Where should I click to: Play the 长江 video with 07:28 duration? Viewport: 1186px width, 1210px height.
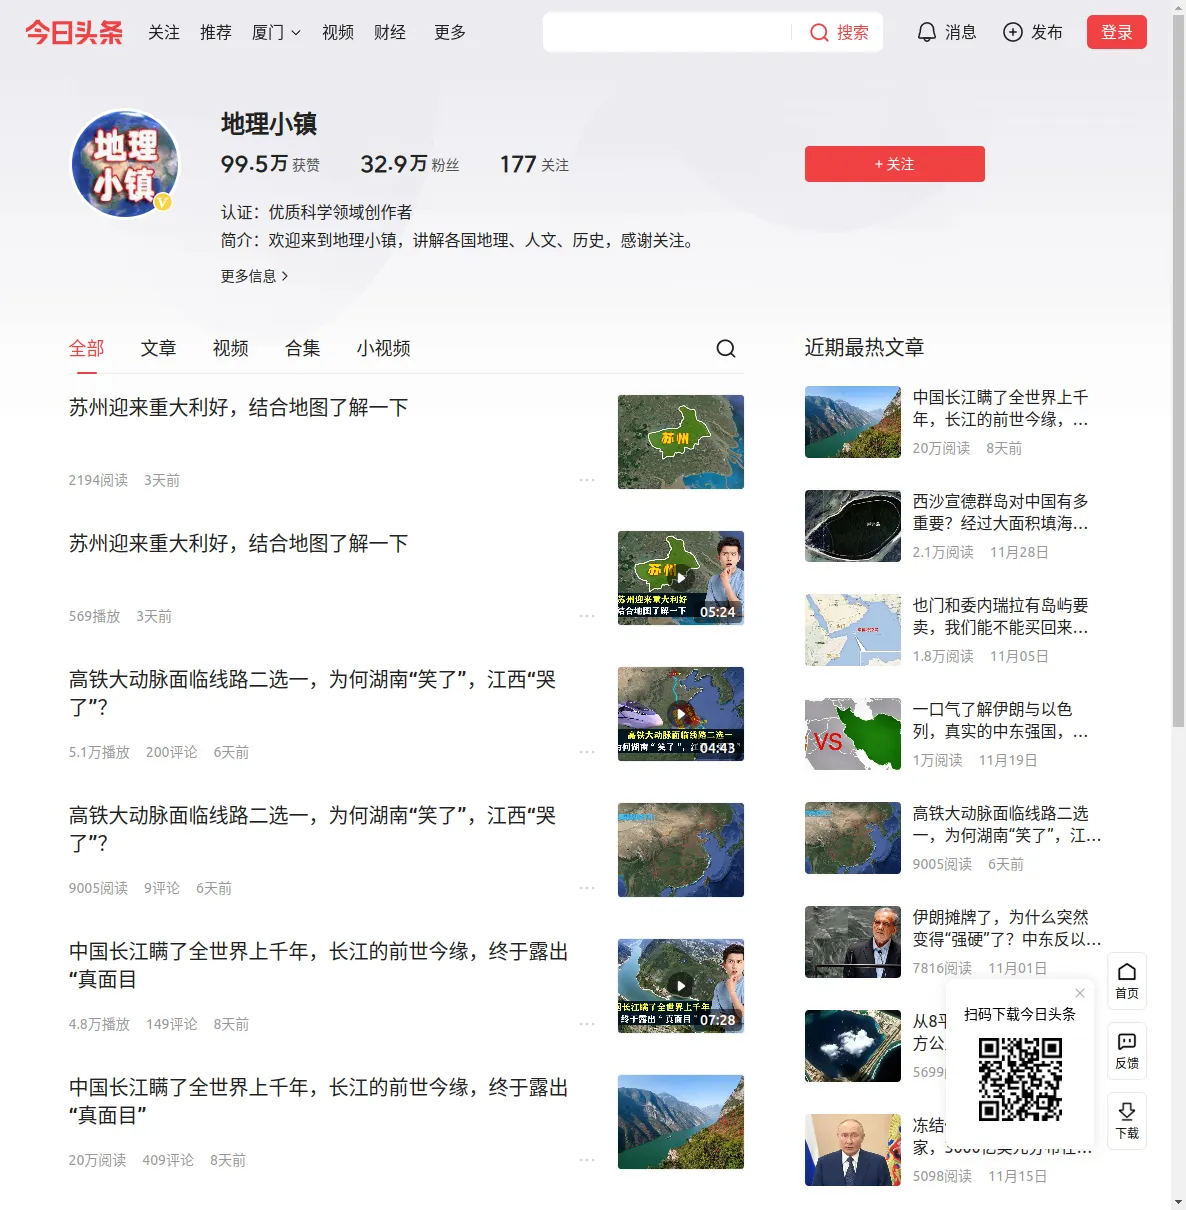[x=681, y=986]
